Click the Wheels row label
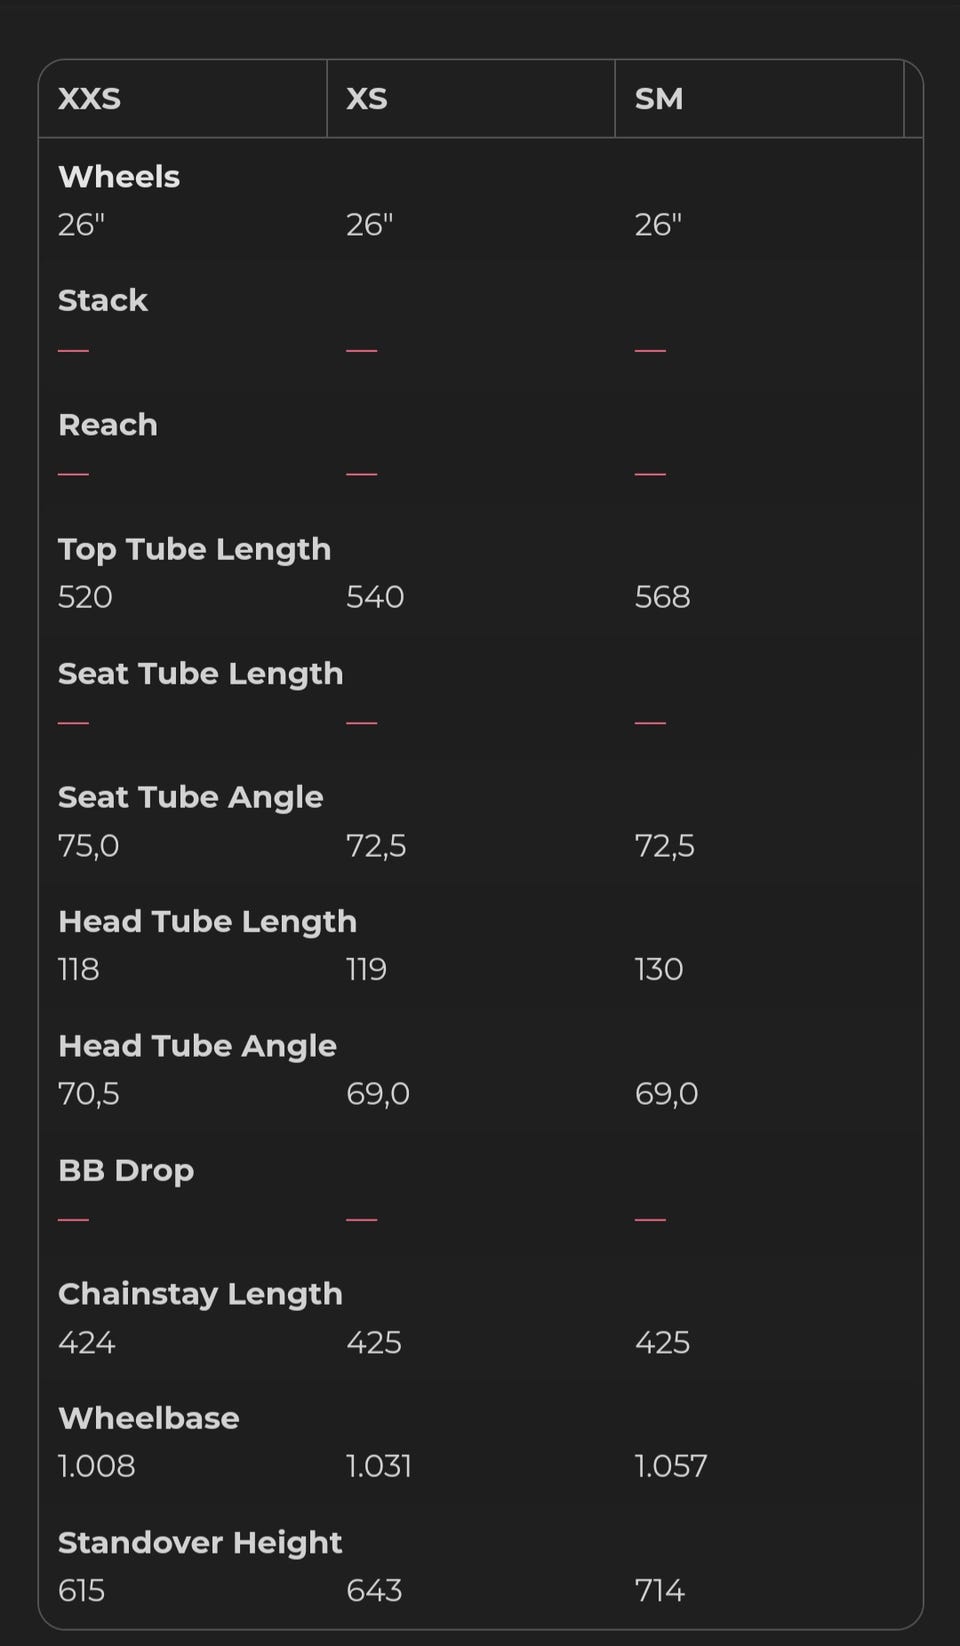 pos(119,177)
